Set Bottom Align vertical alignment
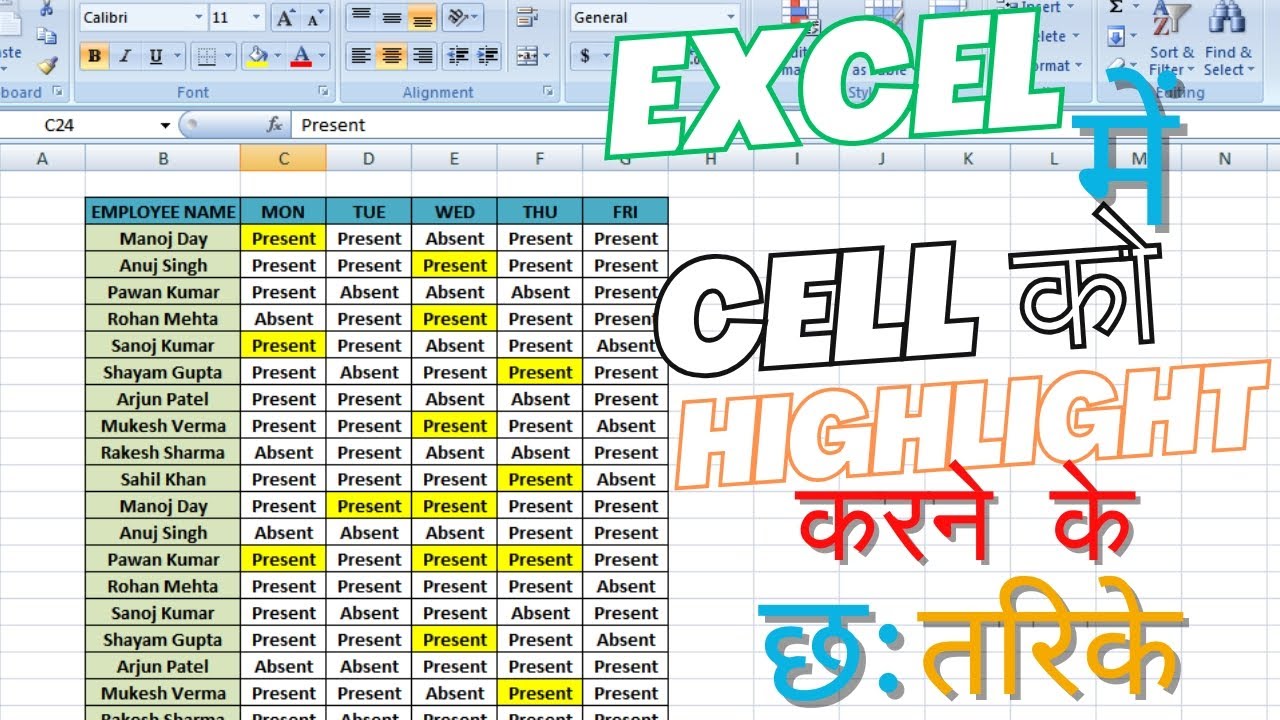 coord(422,17)
